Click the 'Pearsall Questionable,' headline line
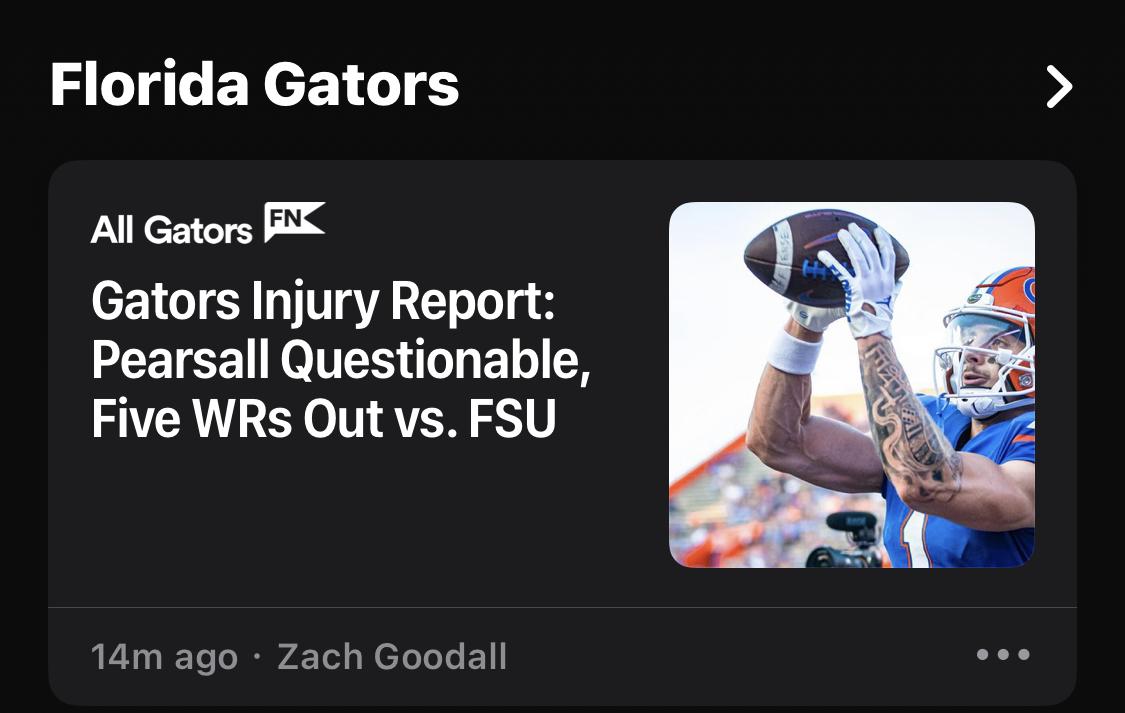The height and width of the screenshot is (713, 1125). [341, 360]
